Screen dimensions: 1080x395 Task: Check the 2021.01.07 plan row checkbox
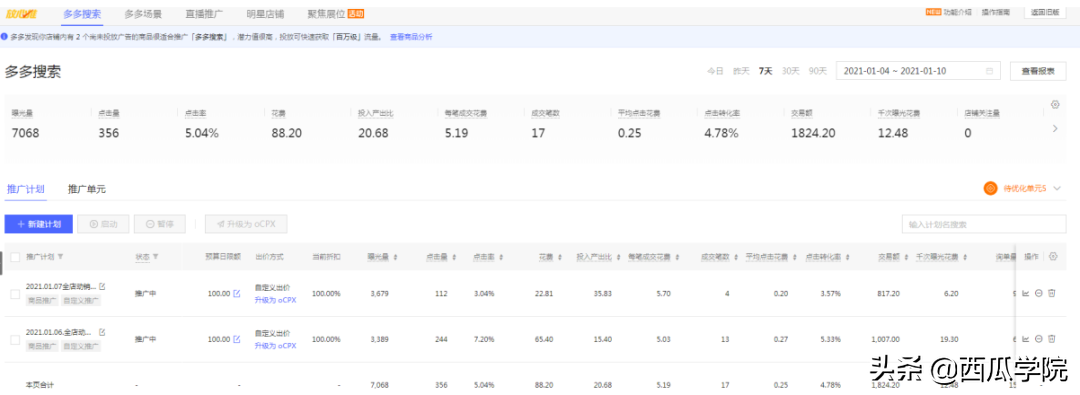15,294
